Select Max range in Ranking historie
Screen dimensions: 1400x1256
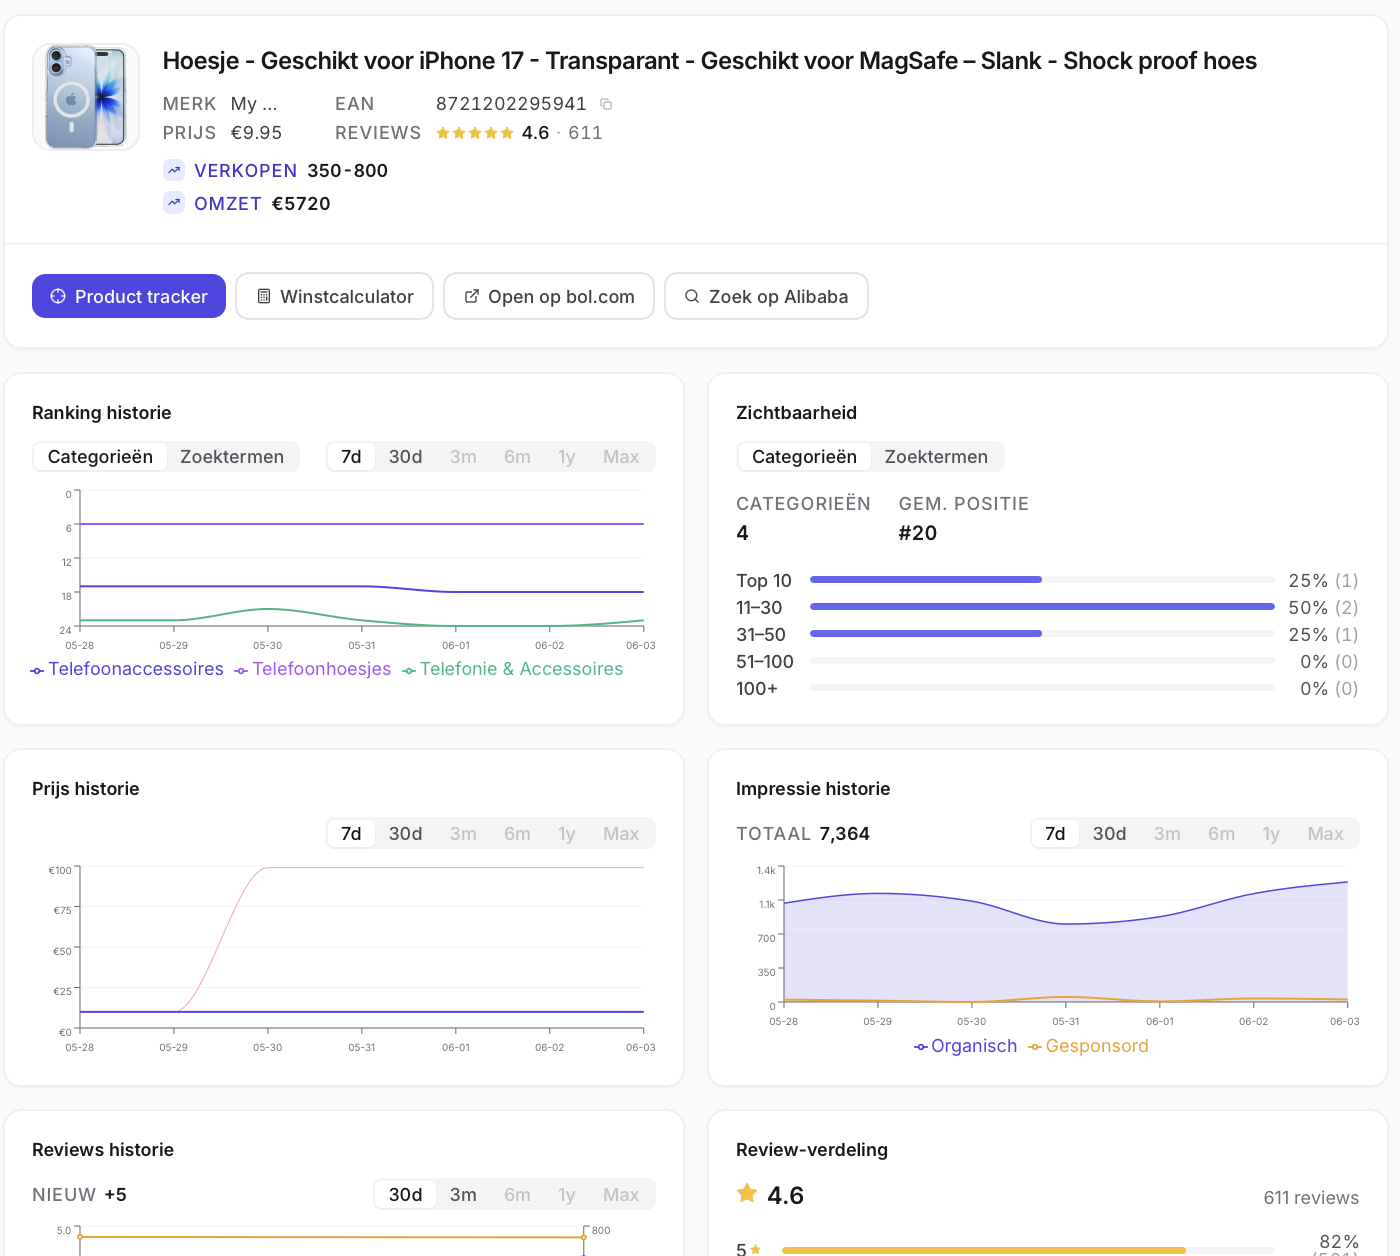click(621, 457)
